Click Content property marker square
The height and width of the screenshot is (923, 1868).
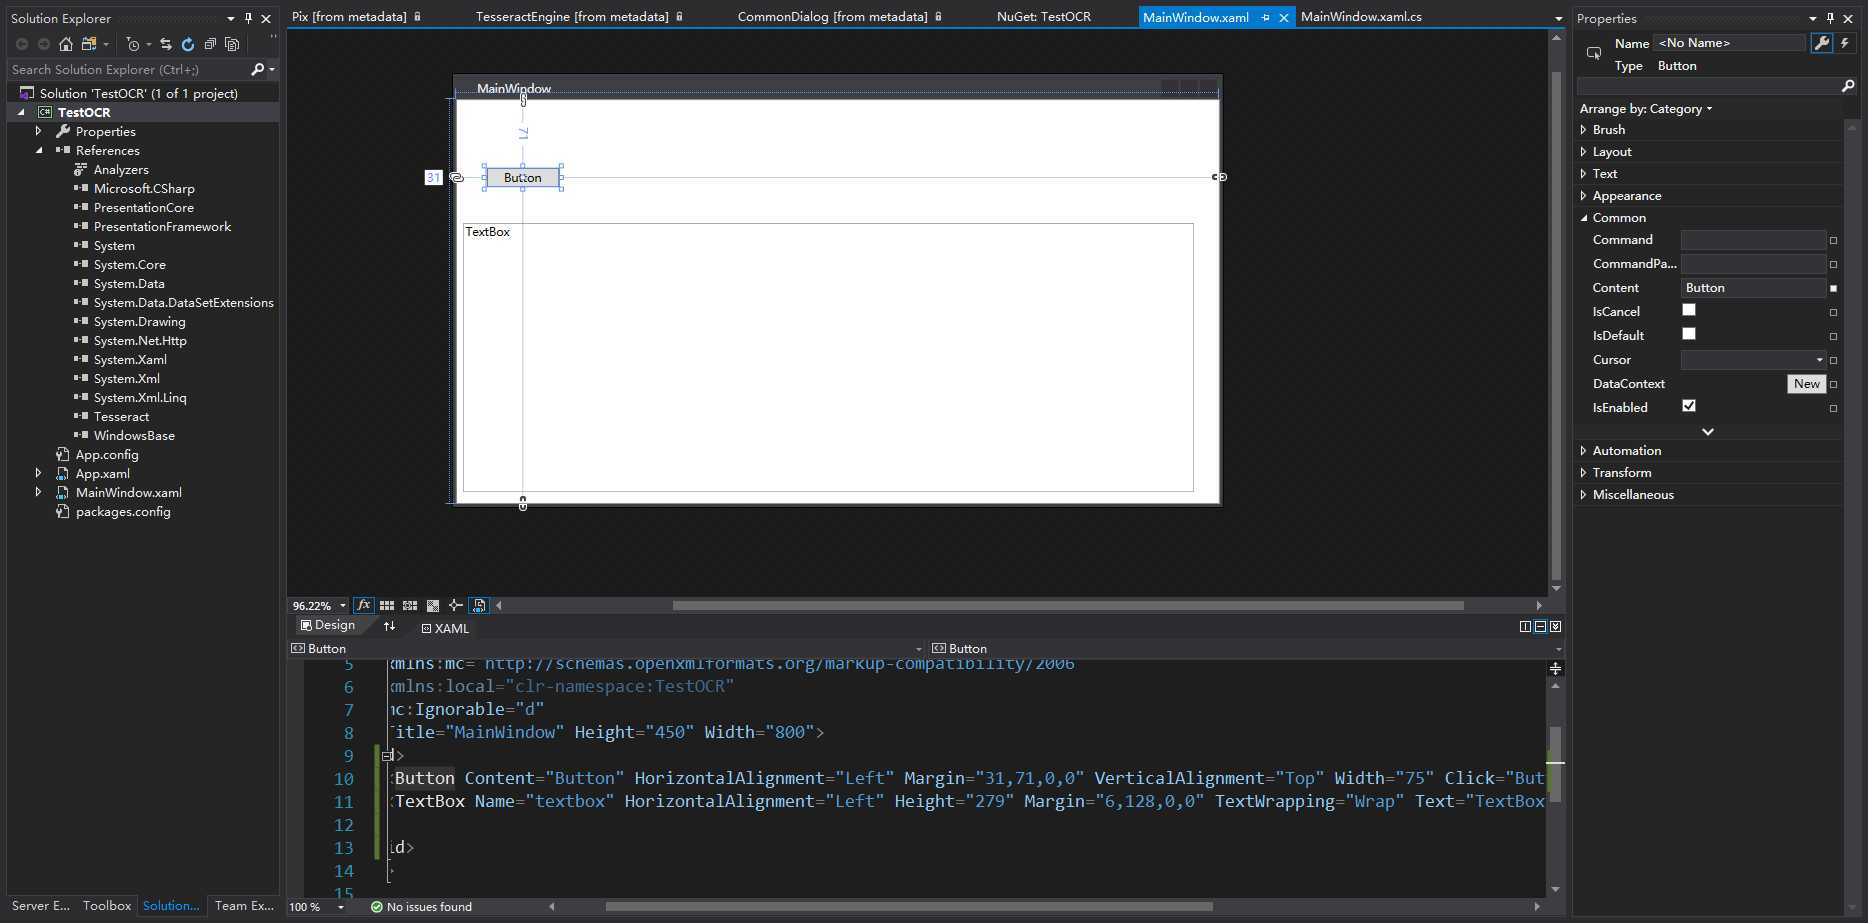pyautogui.click(x=1833, y=288)
